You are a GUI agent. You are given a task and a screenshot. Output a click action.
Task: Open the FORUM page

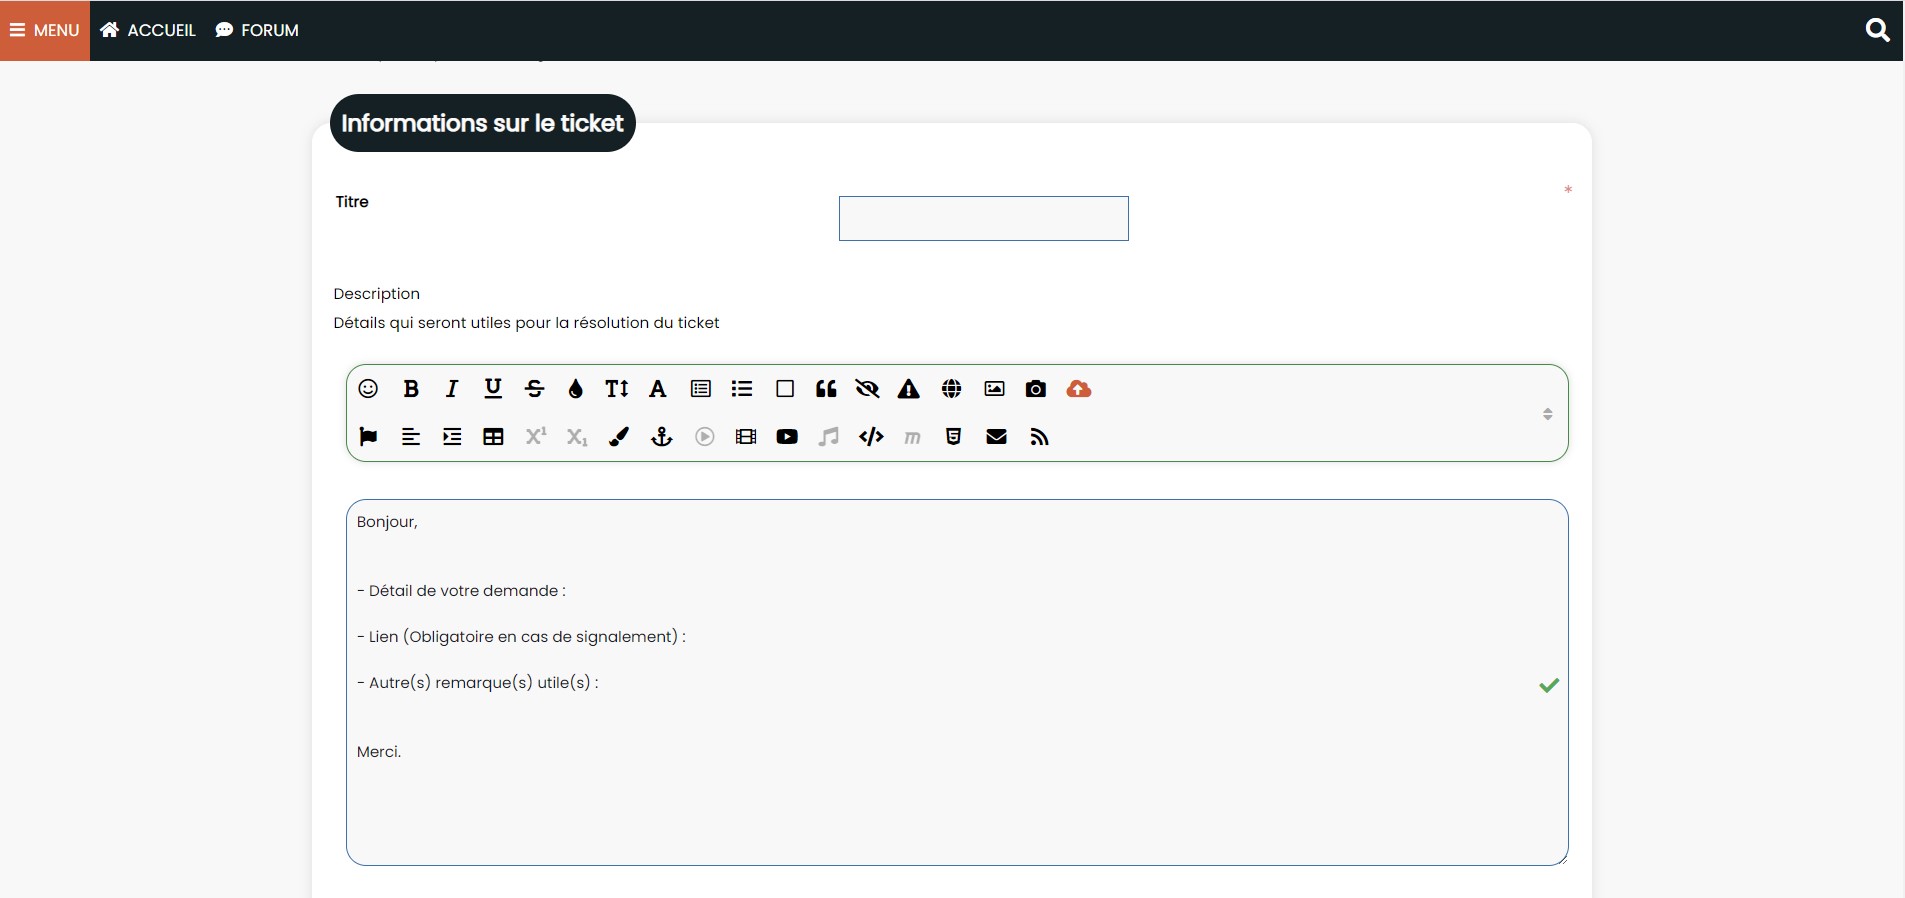point(257,30)
